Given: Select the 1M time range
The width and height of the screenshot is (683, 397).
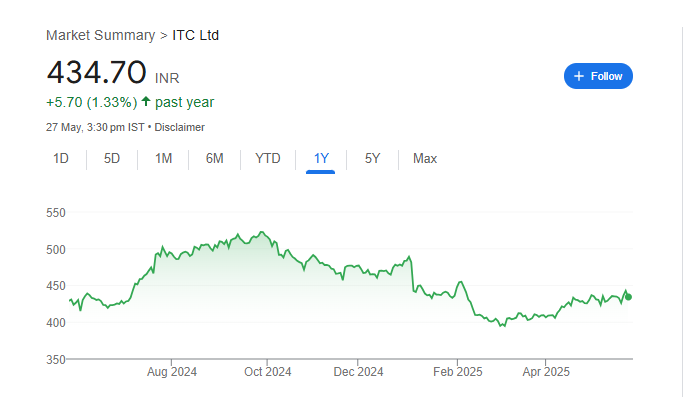Looking at the screenshot, I should pos(163,158).
